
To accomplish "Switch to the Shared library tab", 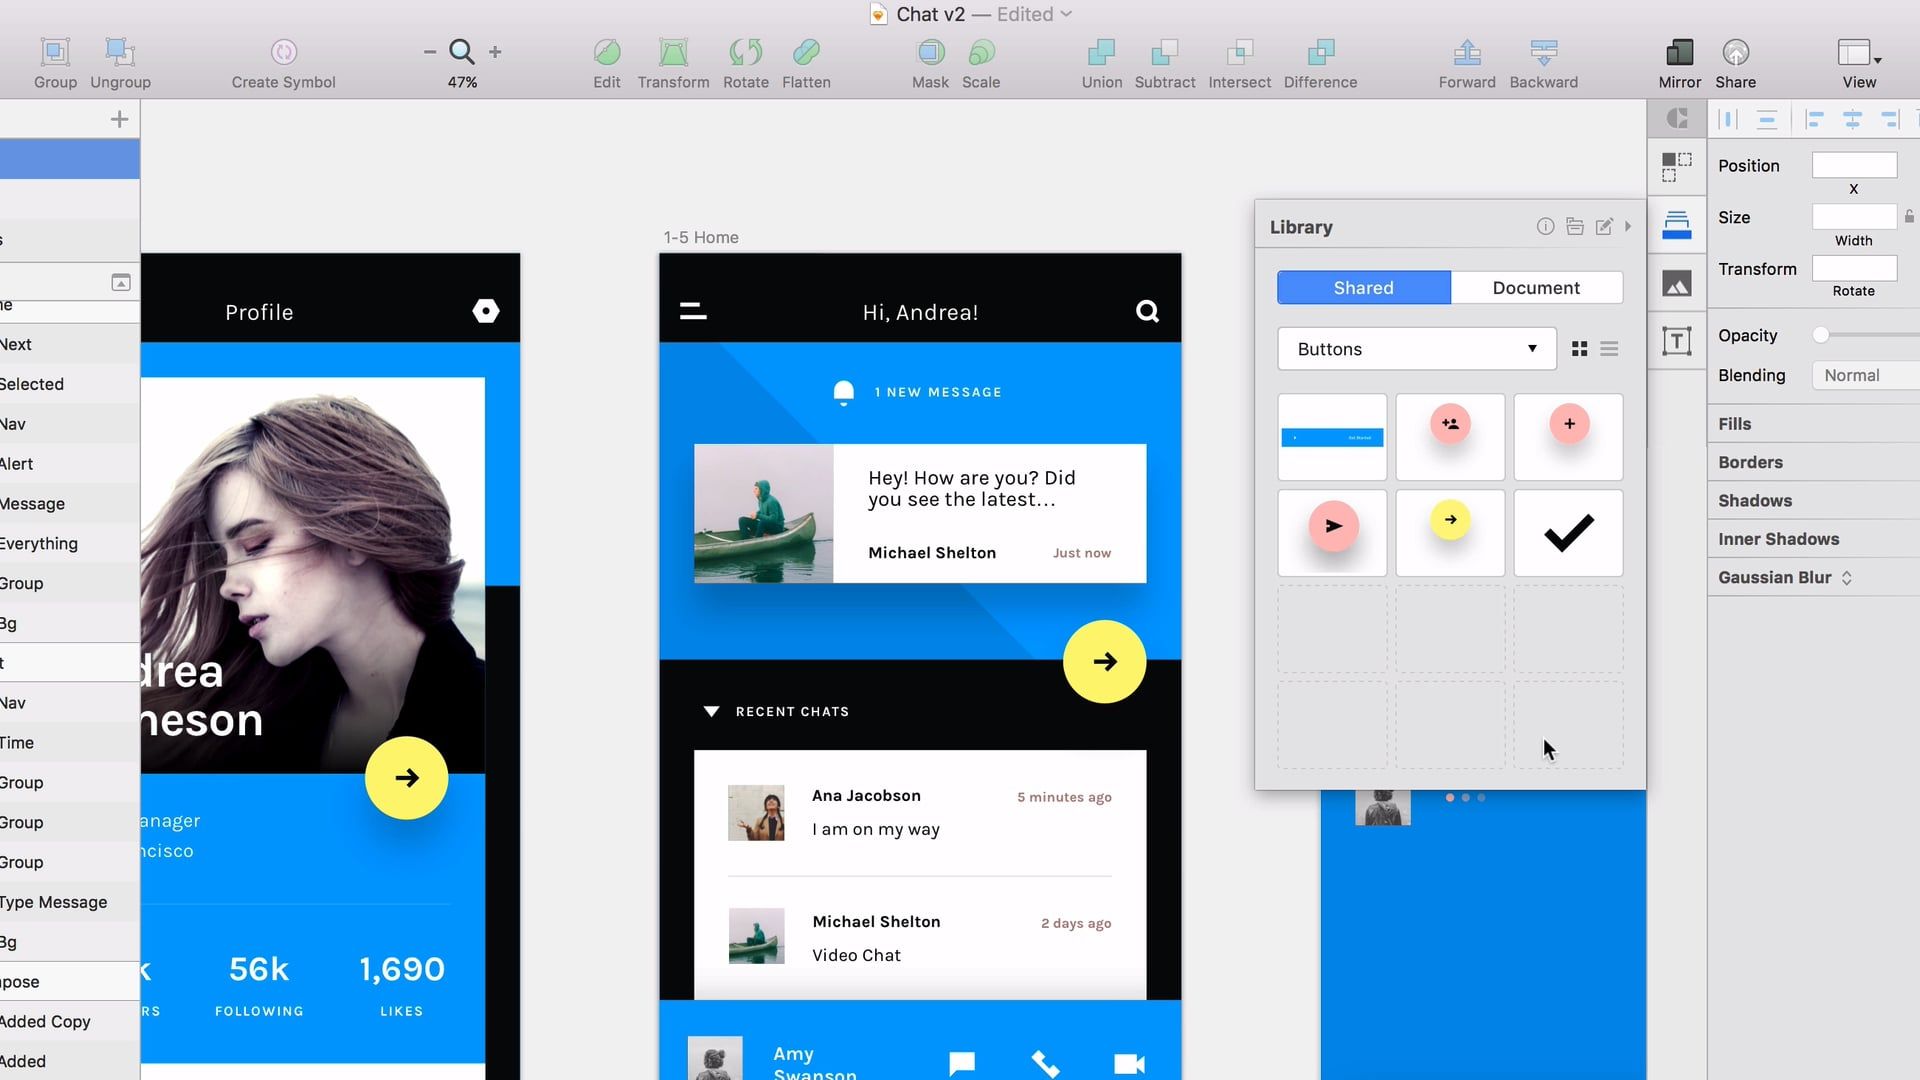I will 1364,288.
